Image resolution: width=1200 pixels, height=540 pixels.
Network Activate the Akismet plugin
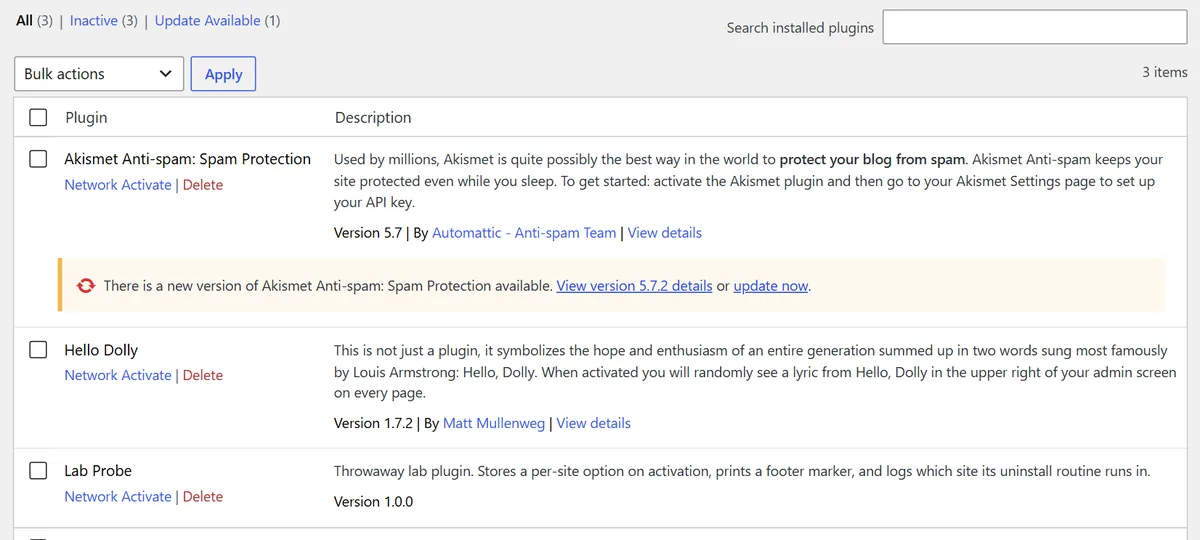pyautogui.click(x=118, y=185)
